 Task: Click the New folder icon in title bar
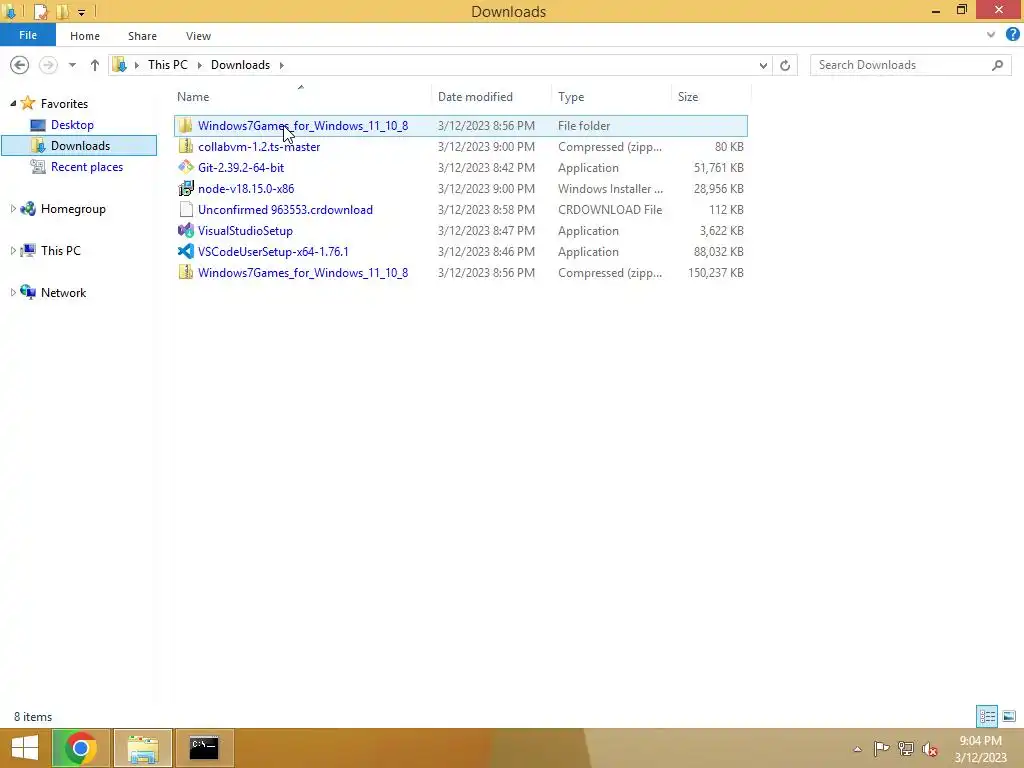tap(63, 11)
